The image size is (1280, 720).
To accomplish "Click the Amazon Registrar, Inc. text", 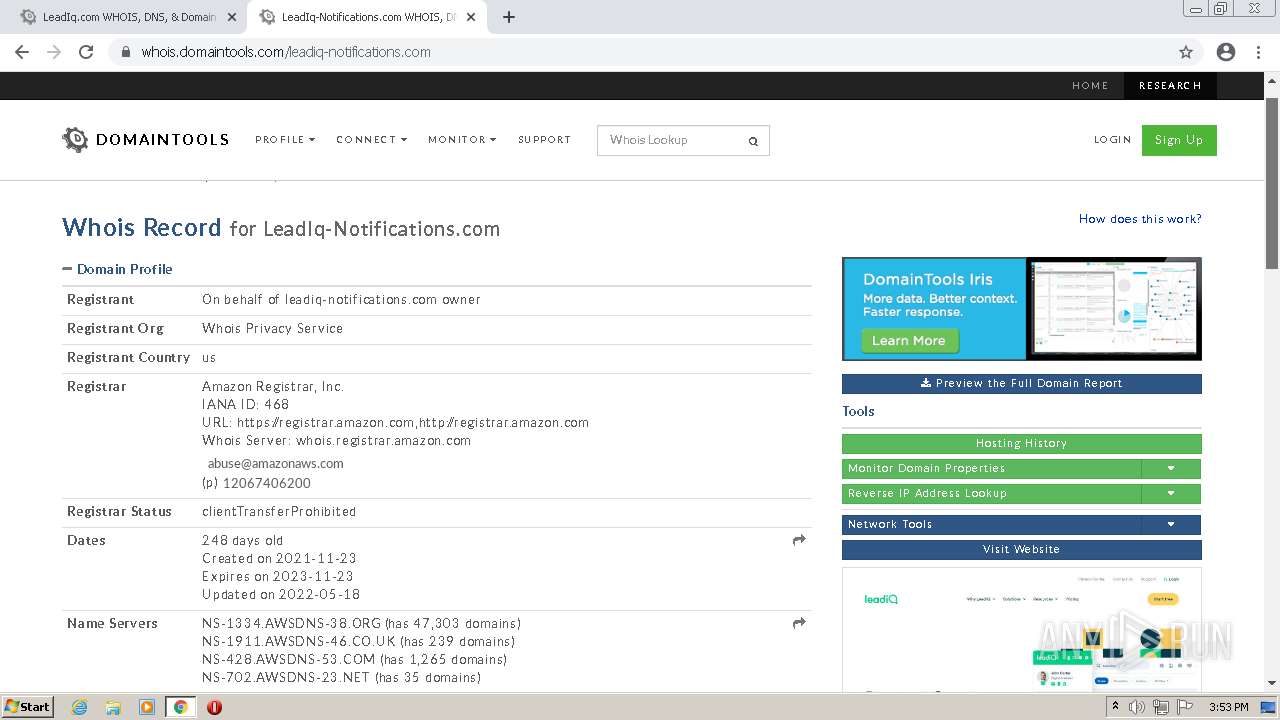I will pyautogui.click(x=272, y=387).
